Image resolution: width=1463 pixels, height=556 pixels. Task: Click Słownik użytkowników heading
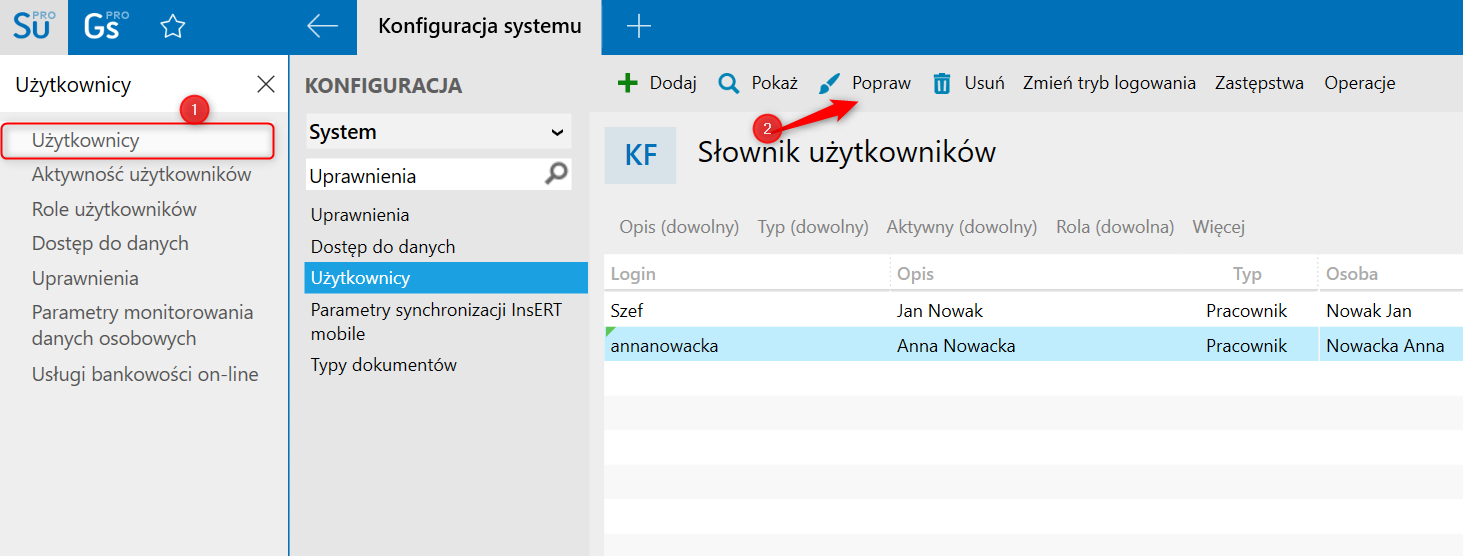click(x=846, y=152)
